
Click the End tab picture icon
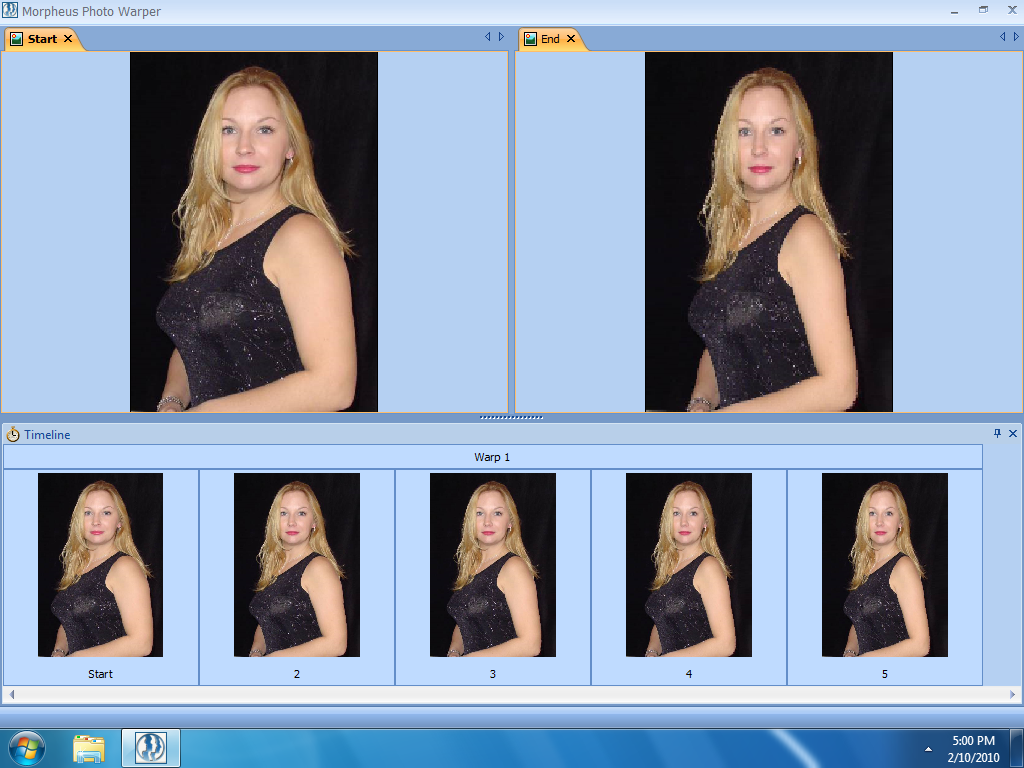click(x=531, y=39)
